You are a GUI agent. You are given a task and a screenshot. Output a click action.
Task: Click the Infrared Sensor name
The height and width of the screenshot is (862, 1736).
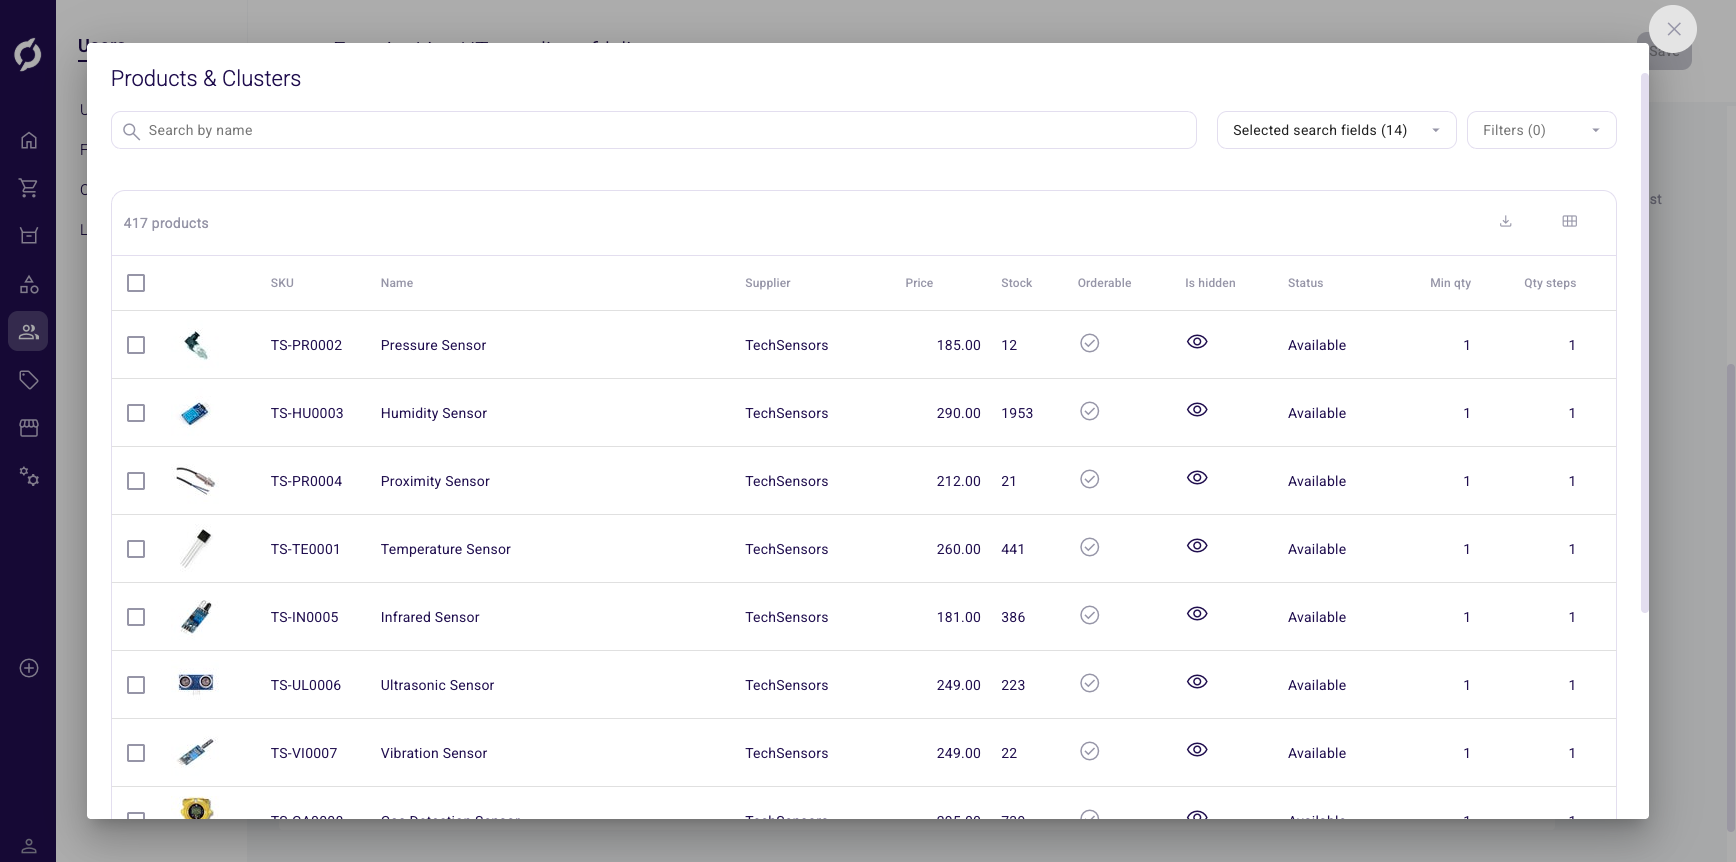(x=430, y=617)
